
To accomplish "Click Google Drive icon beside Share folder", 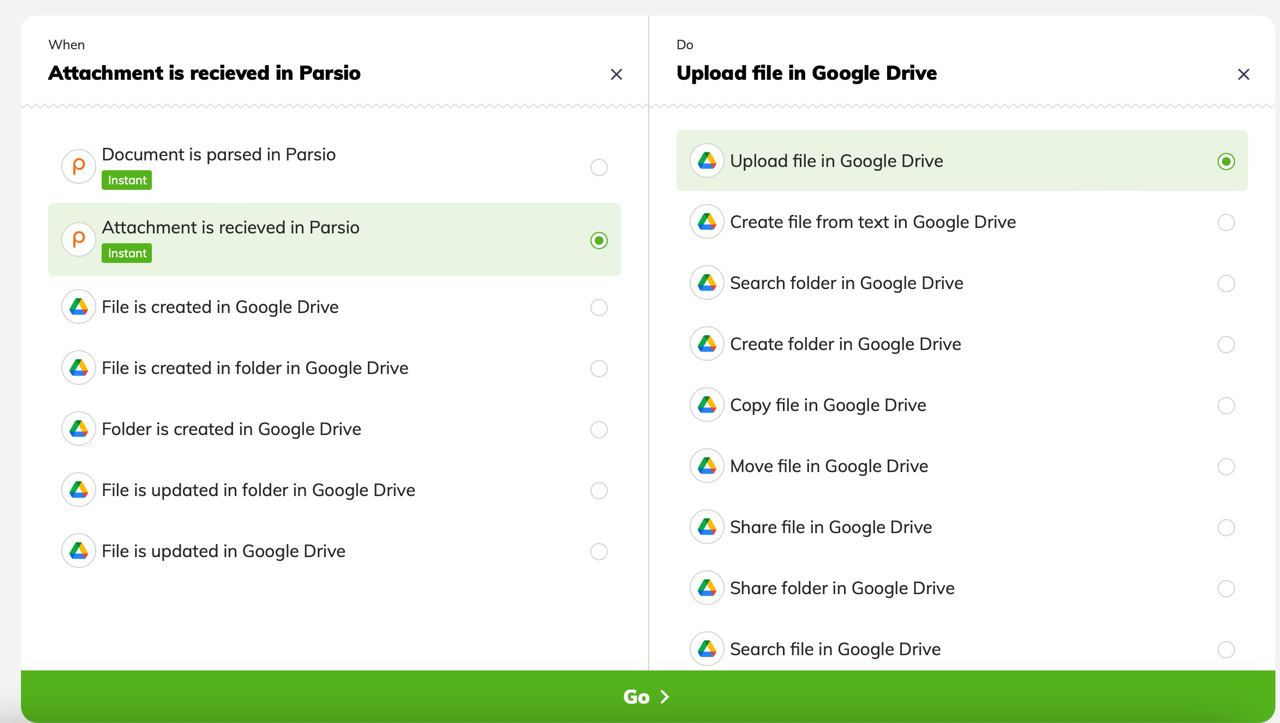I will [x=706, y=588].
